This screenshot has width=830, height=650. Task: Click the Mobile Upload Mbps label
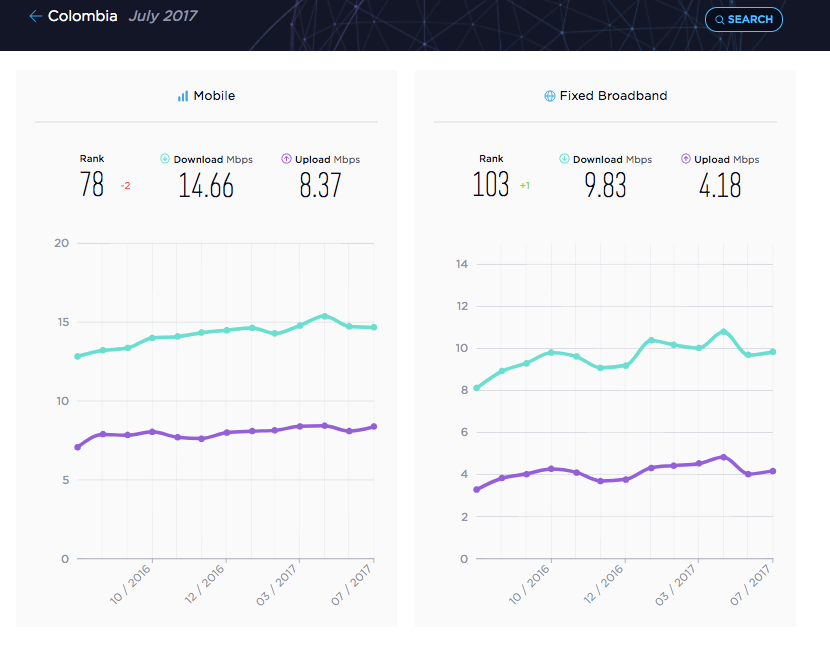tap(327, 159)
